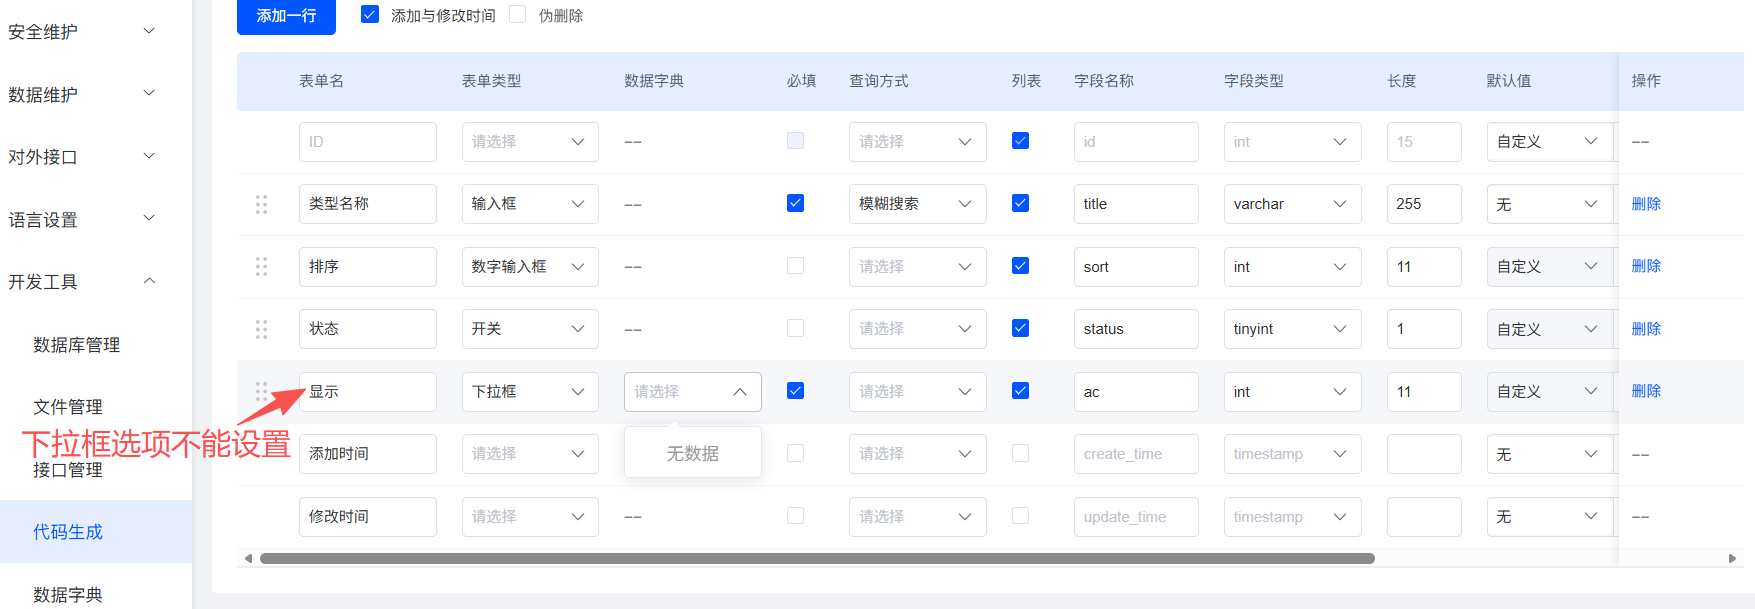Uncheck 必填 checkbox in 类型名称 row
1755x609 pixels.
pos(795,204)
